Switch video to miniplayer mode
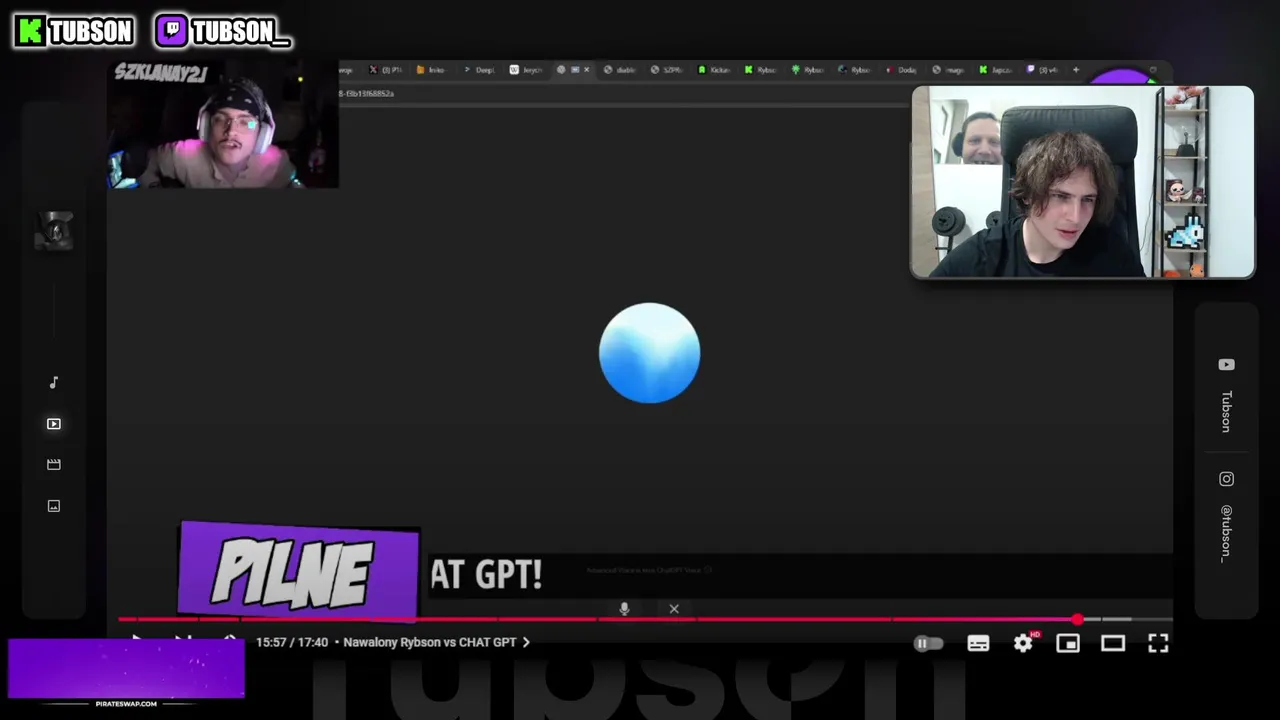Image resolution: width=1280 pixels, height=720 pixels. click(1068, 643)
